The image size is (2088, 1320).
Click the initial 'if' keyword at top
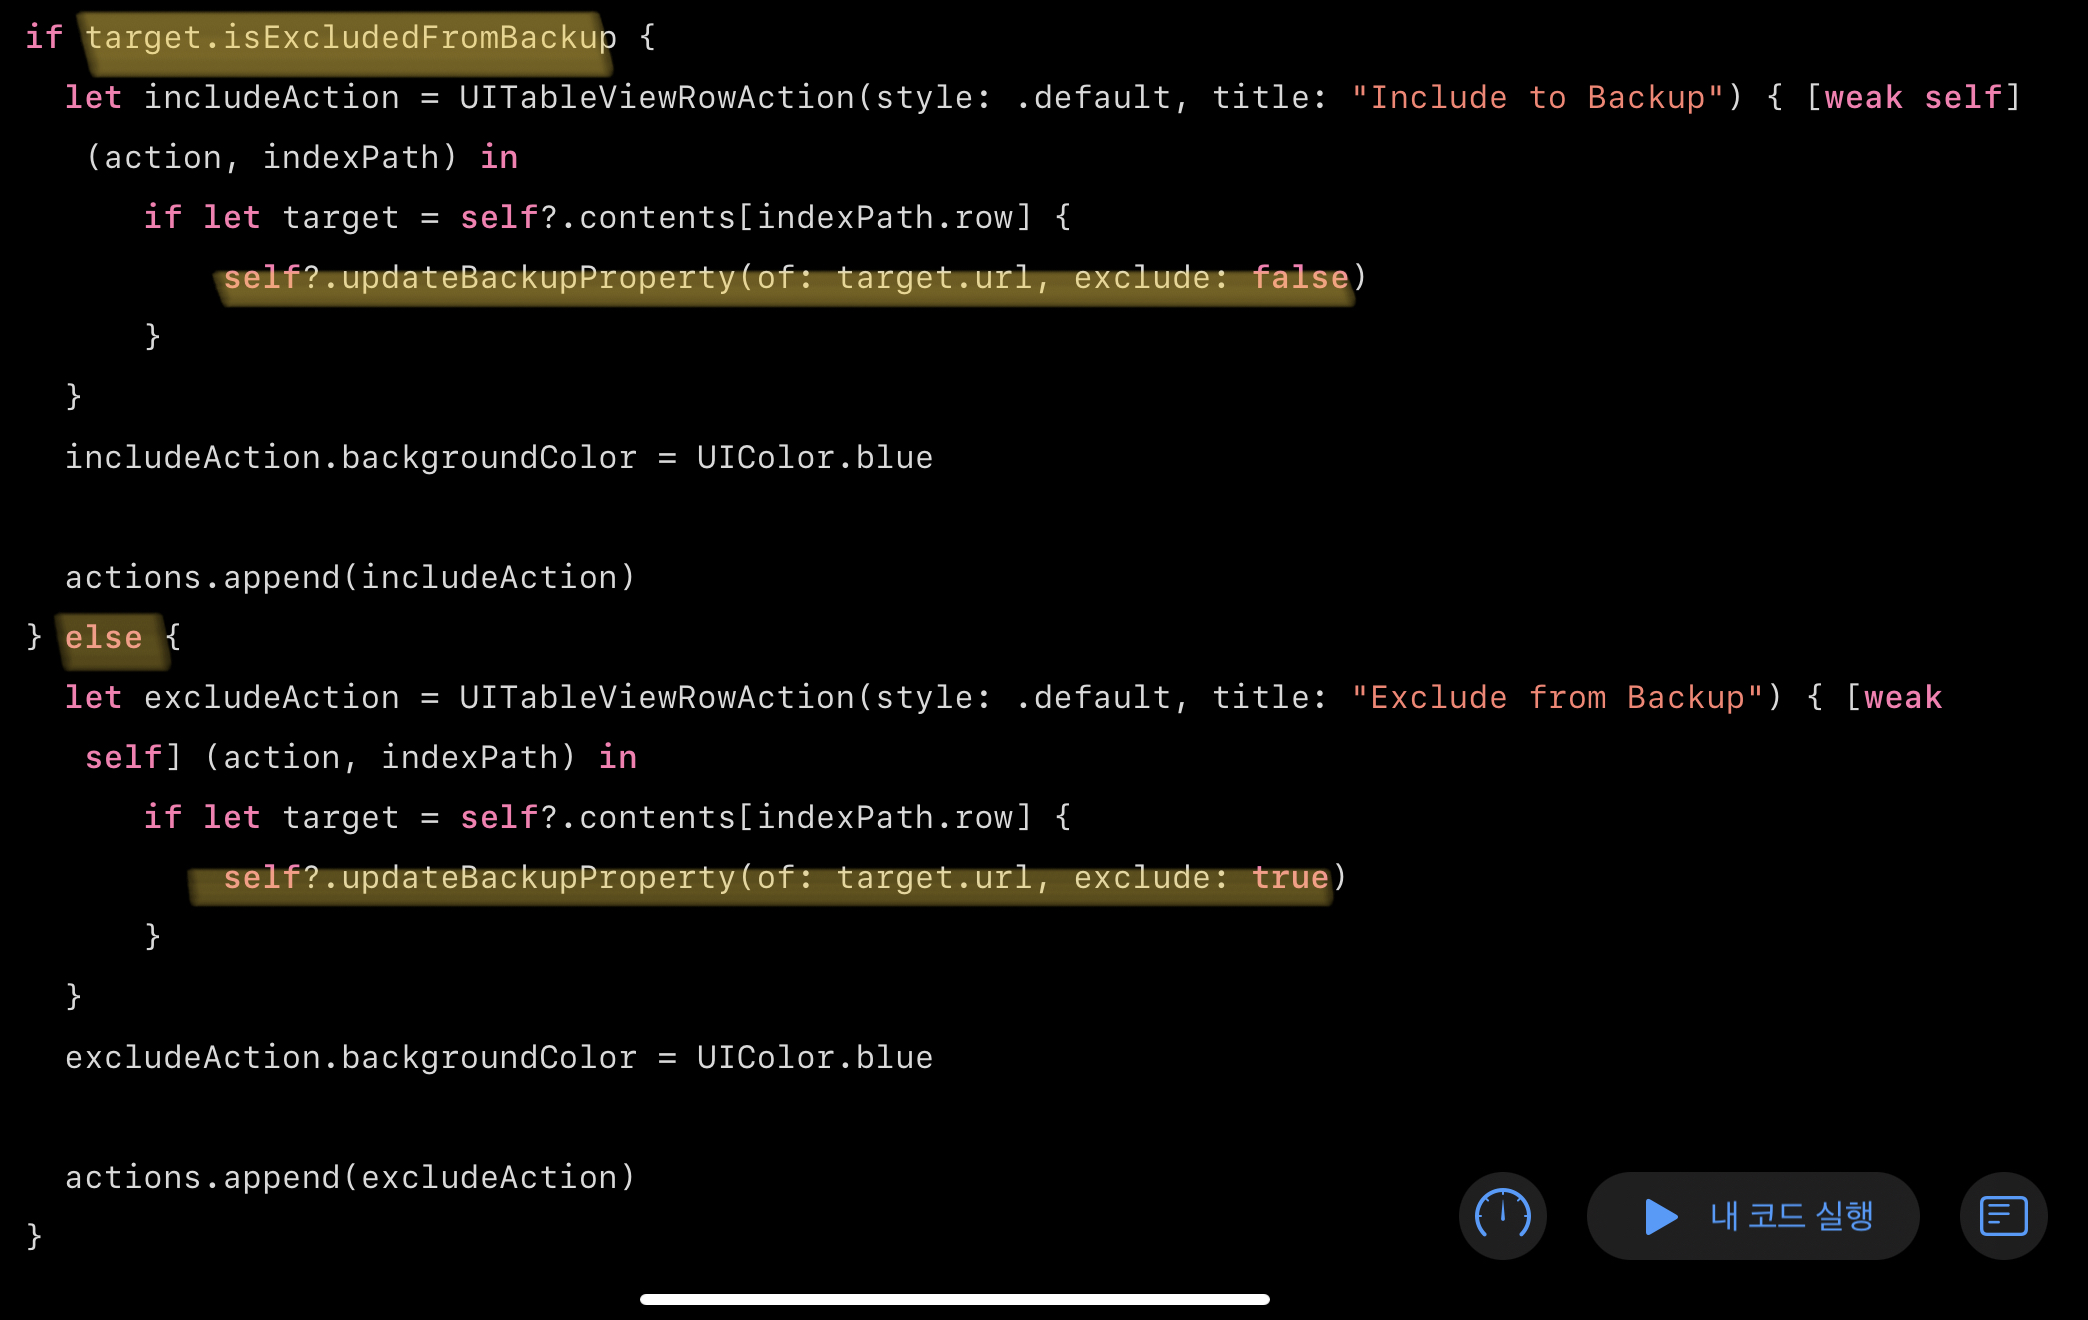pos(43,38)
